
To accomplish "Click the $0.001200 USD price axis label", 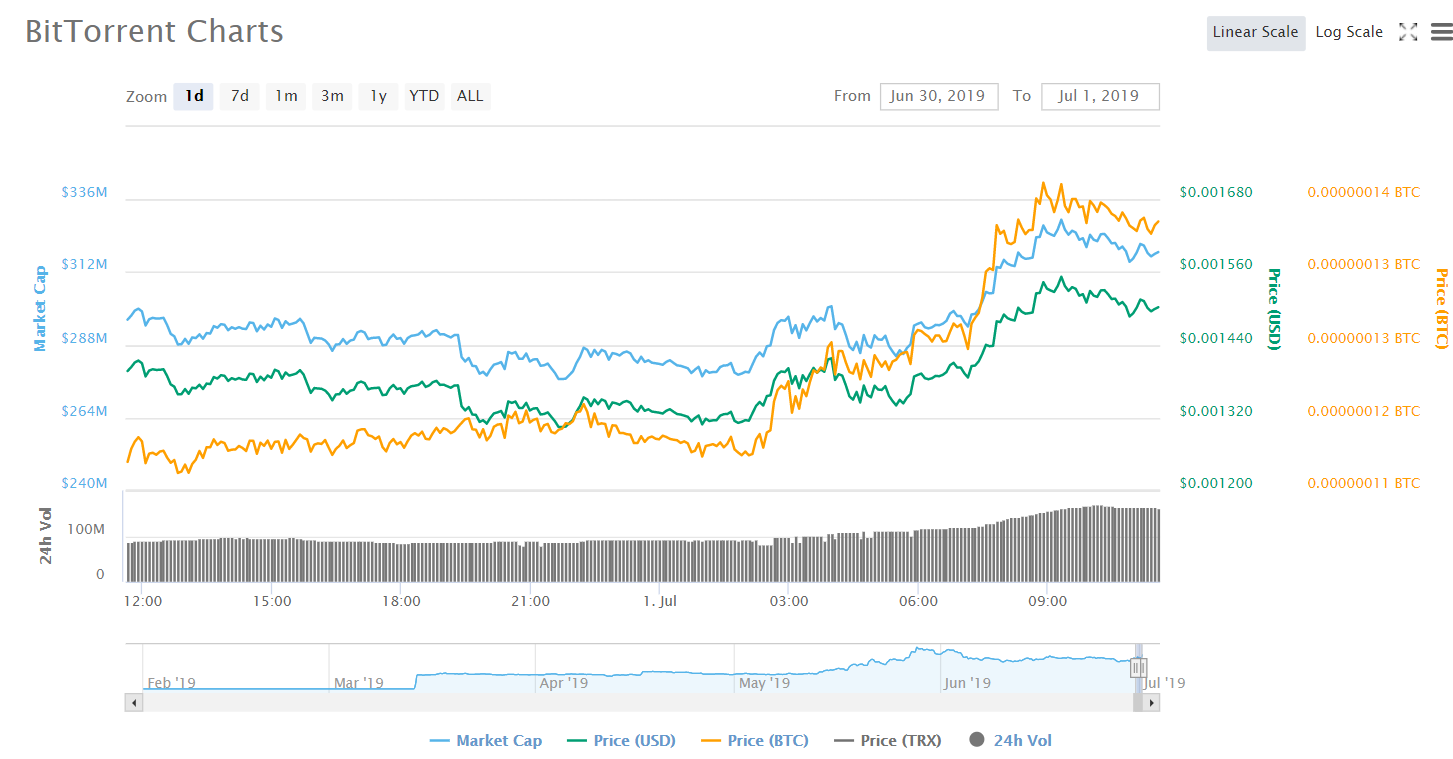I will click(1216, 483).
